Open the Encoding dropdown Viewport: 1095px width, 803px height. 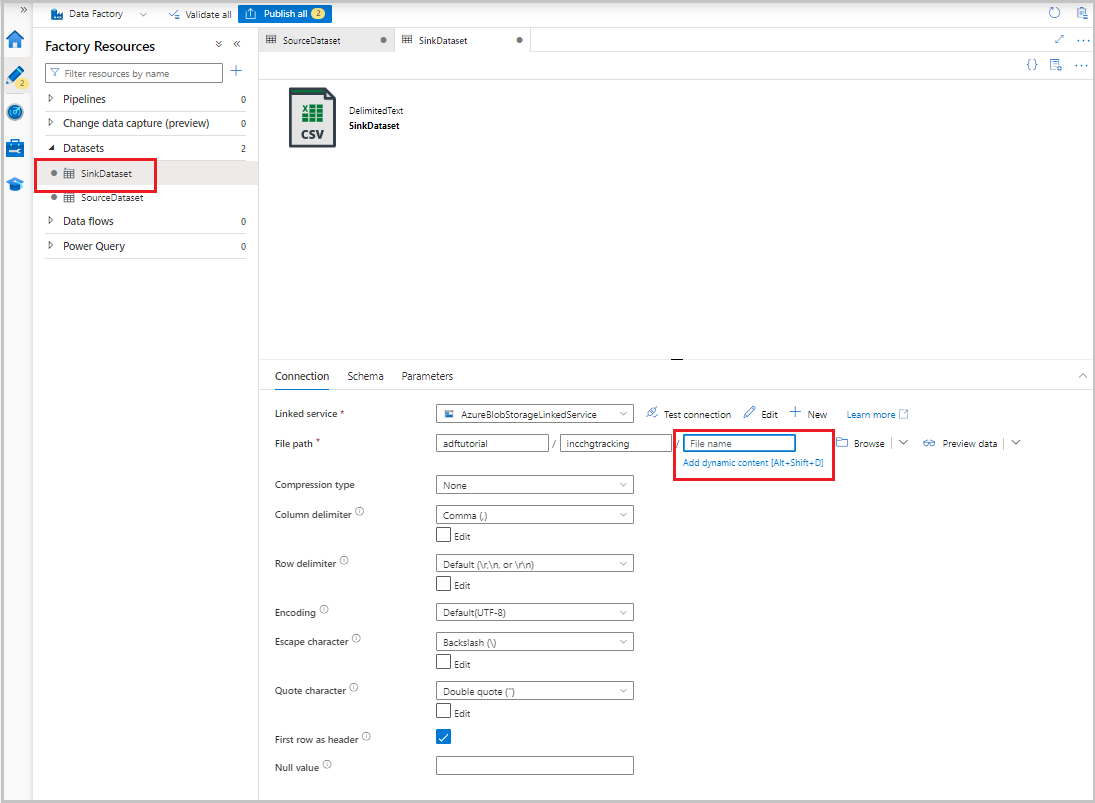[x=535, y=612]
